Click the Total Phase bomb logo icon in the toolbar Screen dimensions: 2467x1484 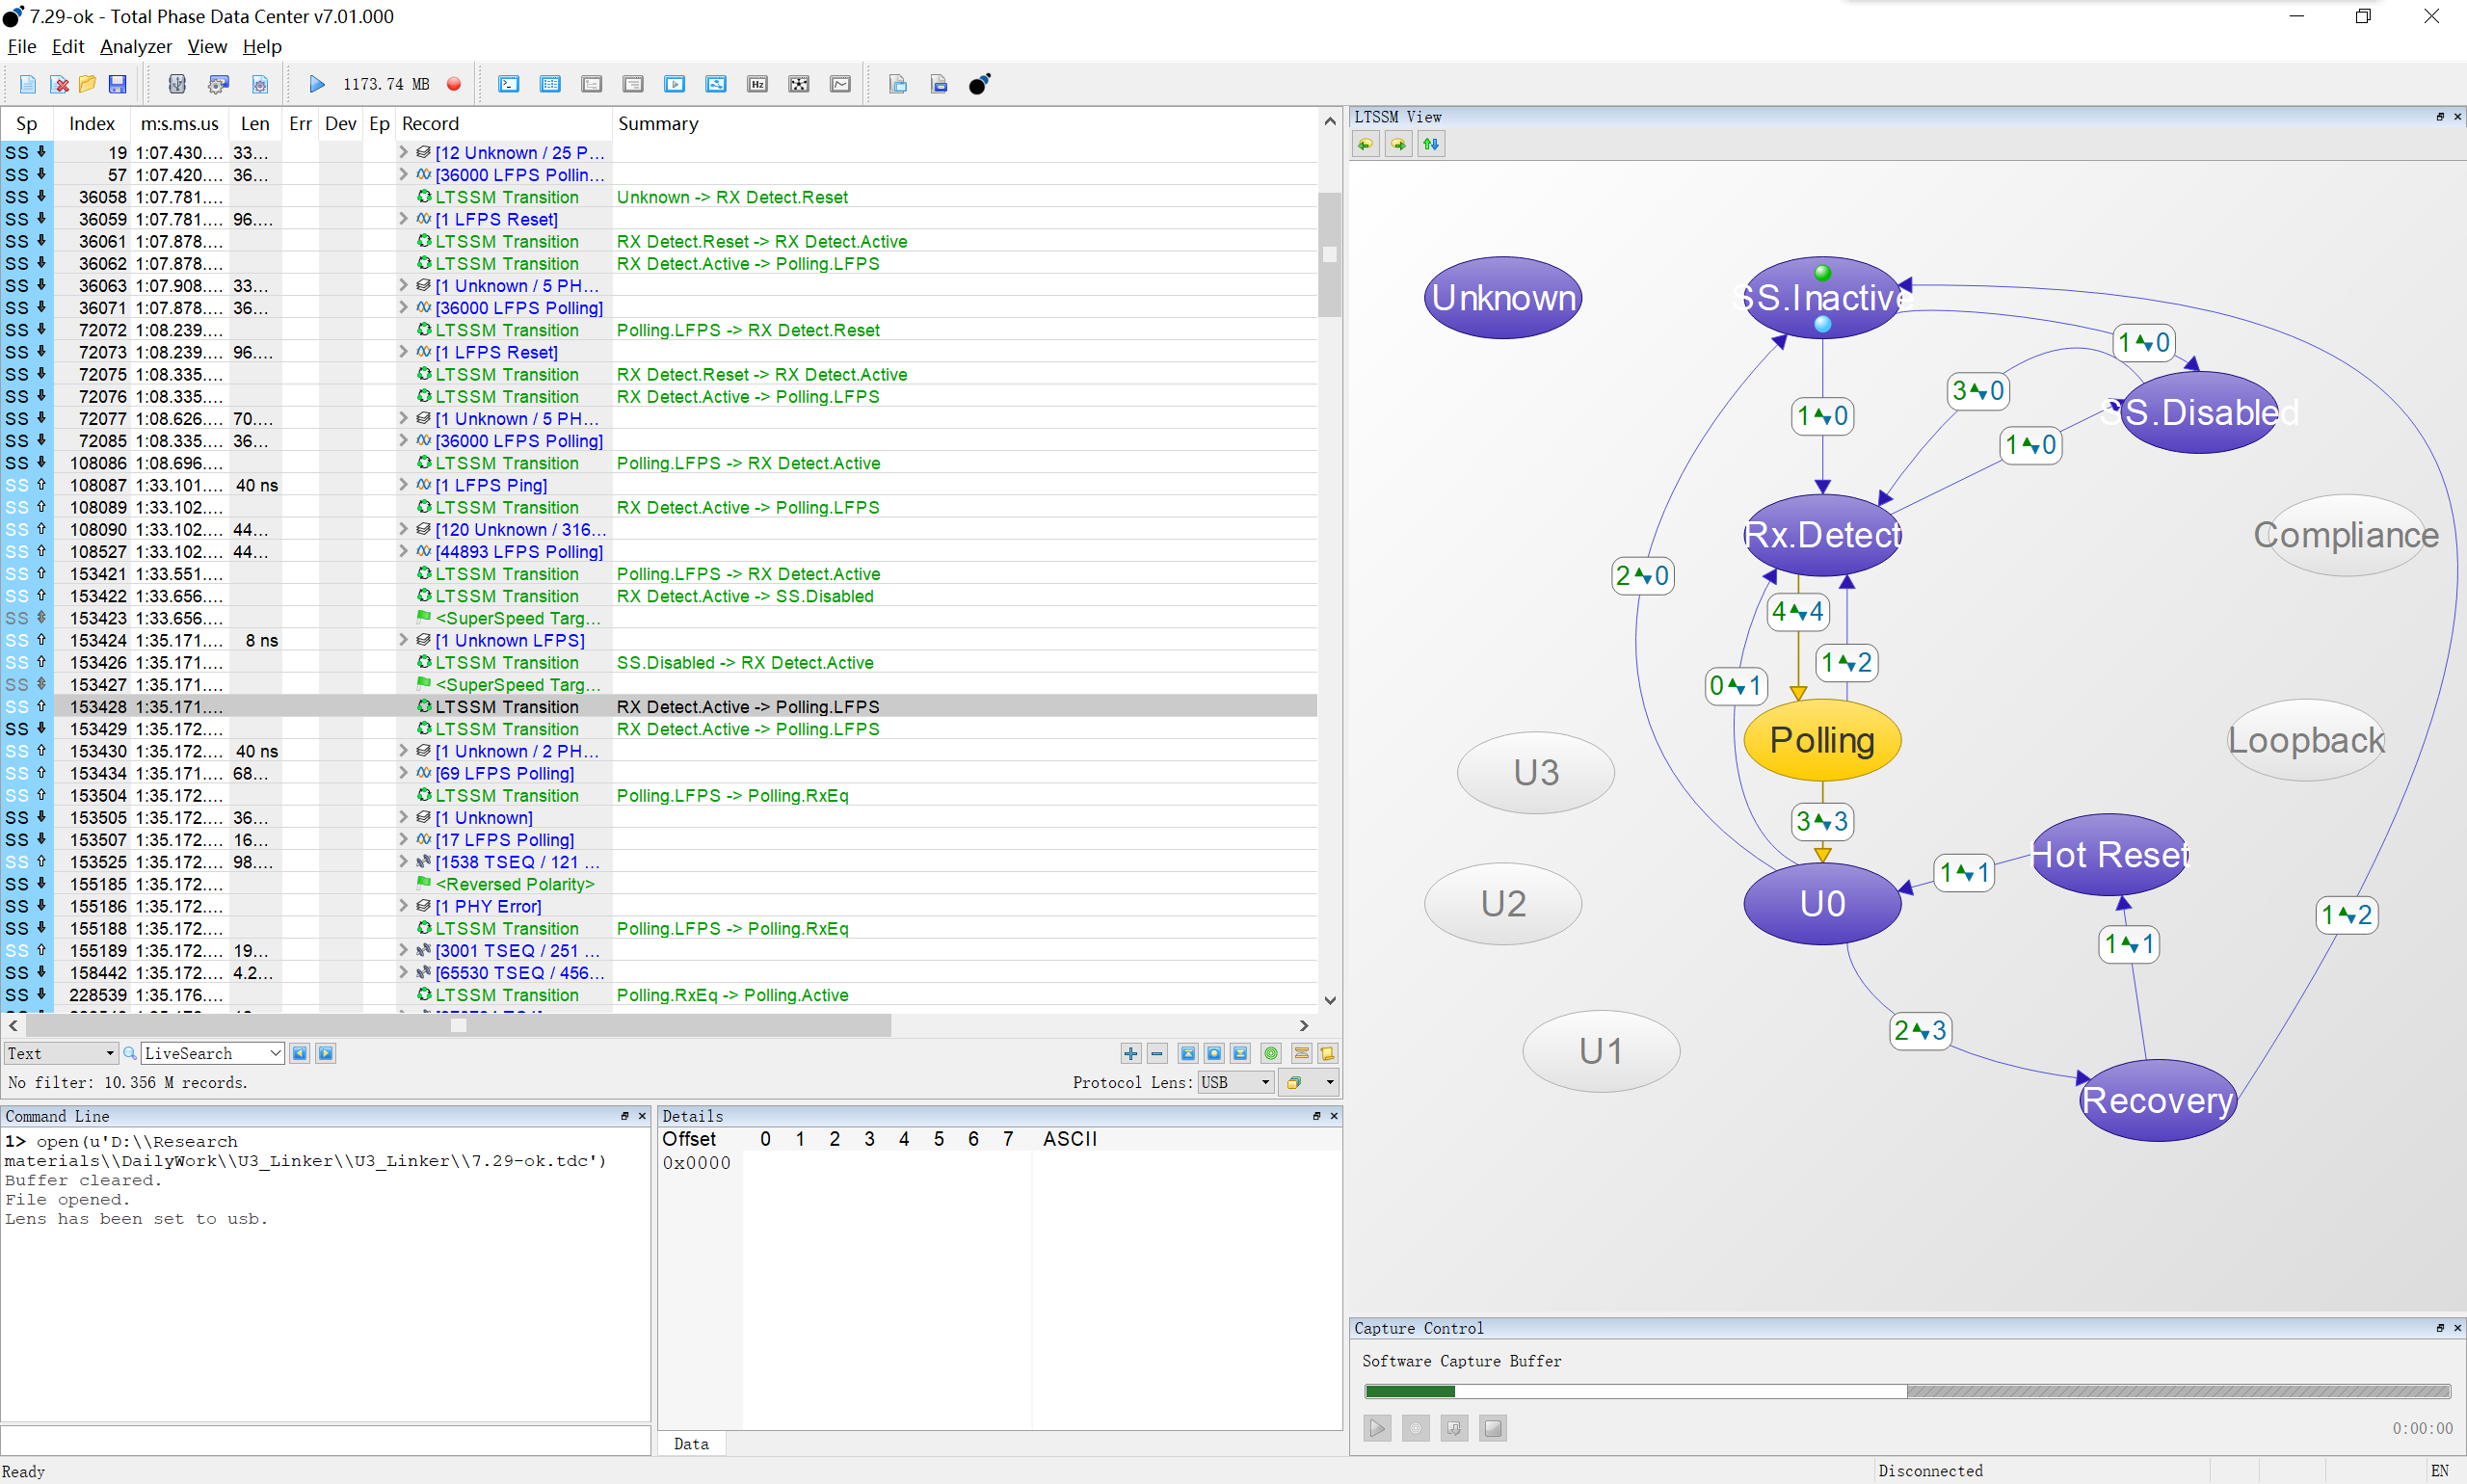tap(979, 84)
